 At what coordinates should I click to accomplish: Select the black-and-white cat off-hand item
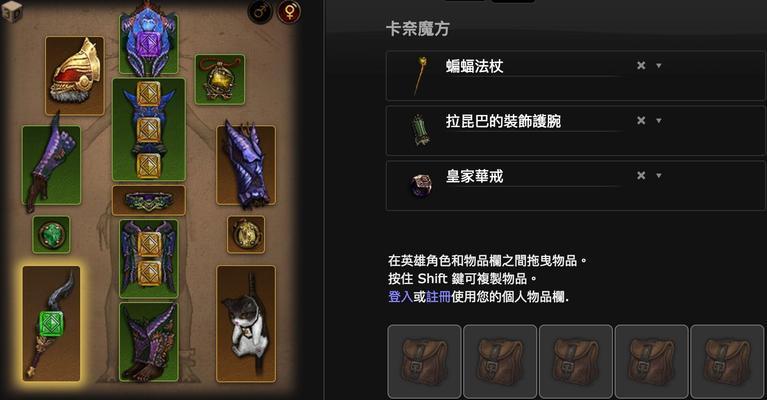coord(246,324)
